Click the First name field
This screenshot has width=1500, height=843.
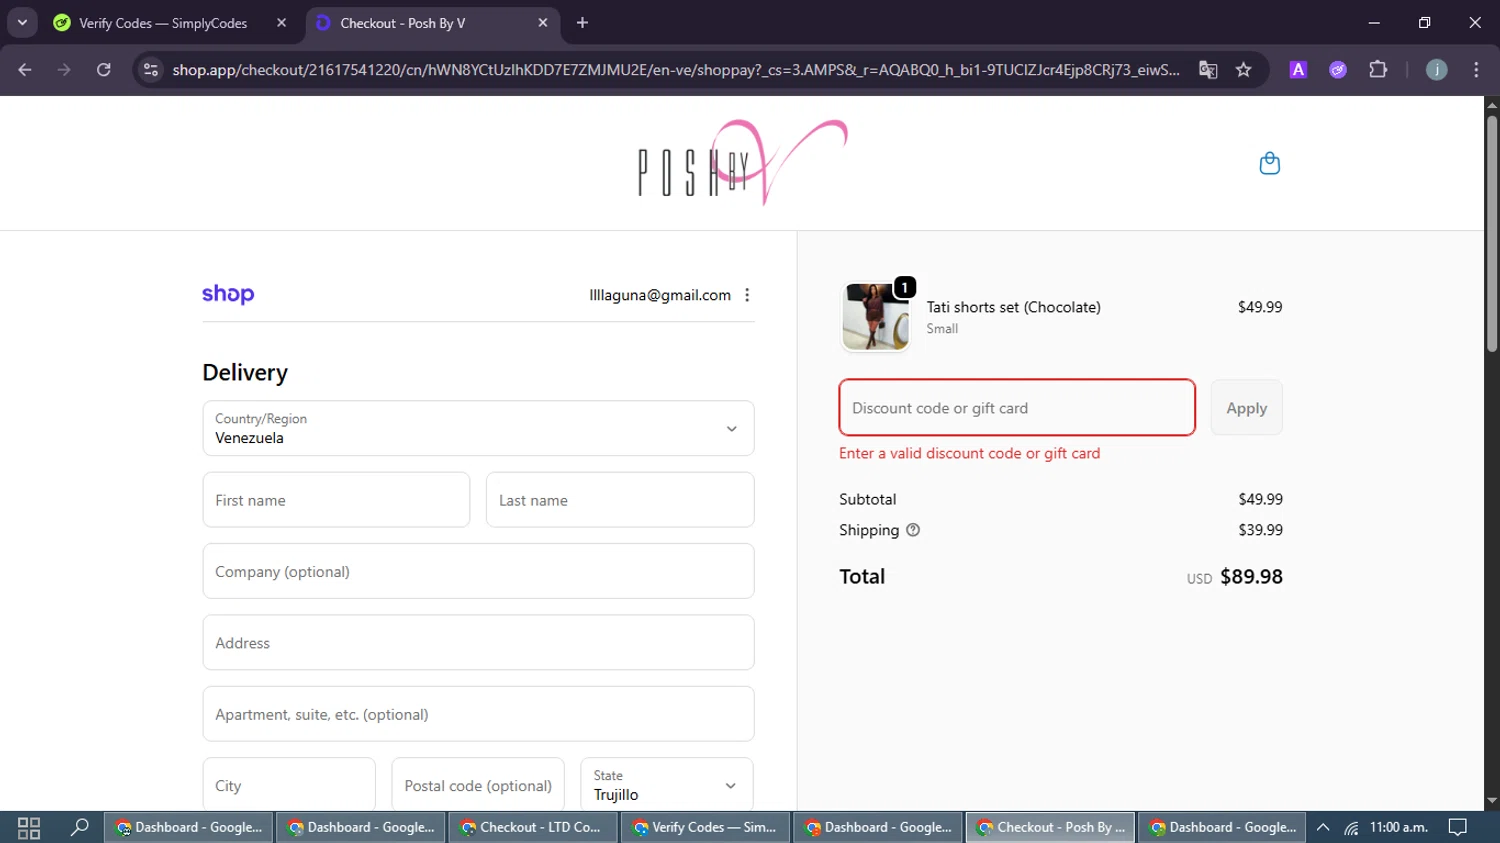click(336, 500)
